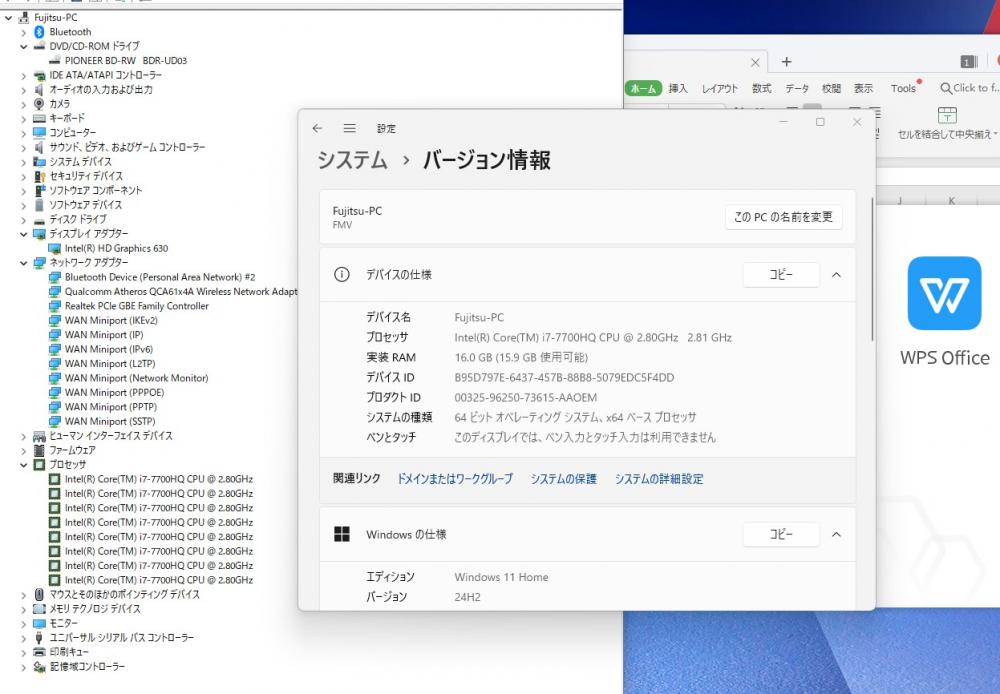Open a new tab in WPS
Image resolution: width=1000 pixels, height=694 pixels.
click(786, 62)
